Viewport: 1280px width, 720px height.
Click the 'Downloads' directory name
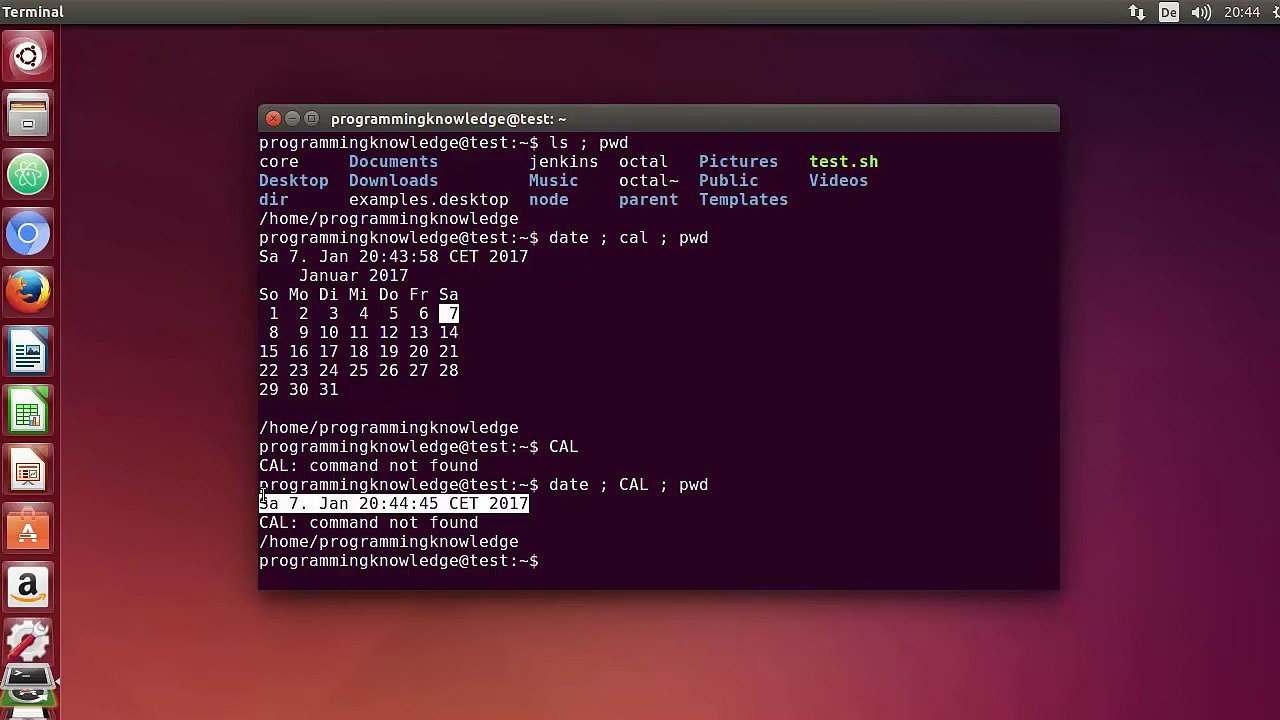[x=393, y=180]
